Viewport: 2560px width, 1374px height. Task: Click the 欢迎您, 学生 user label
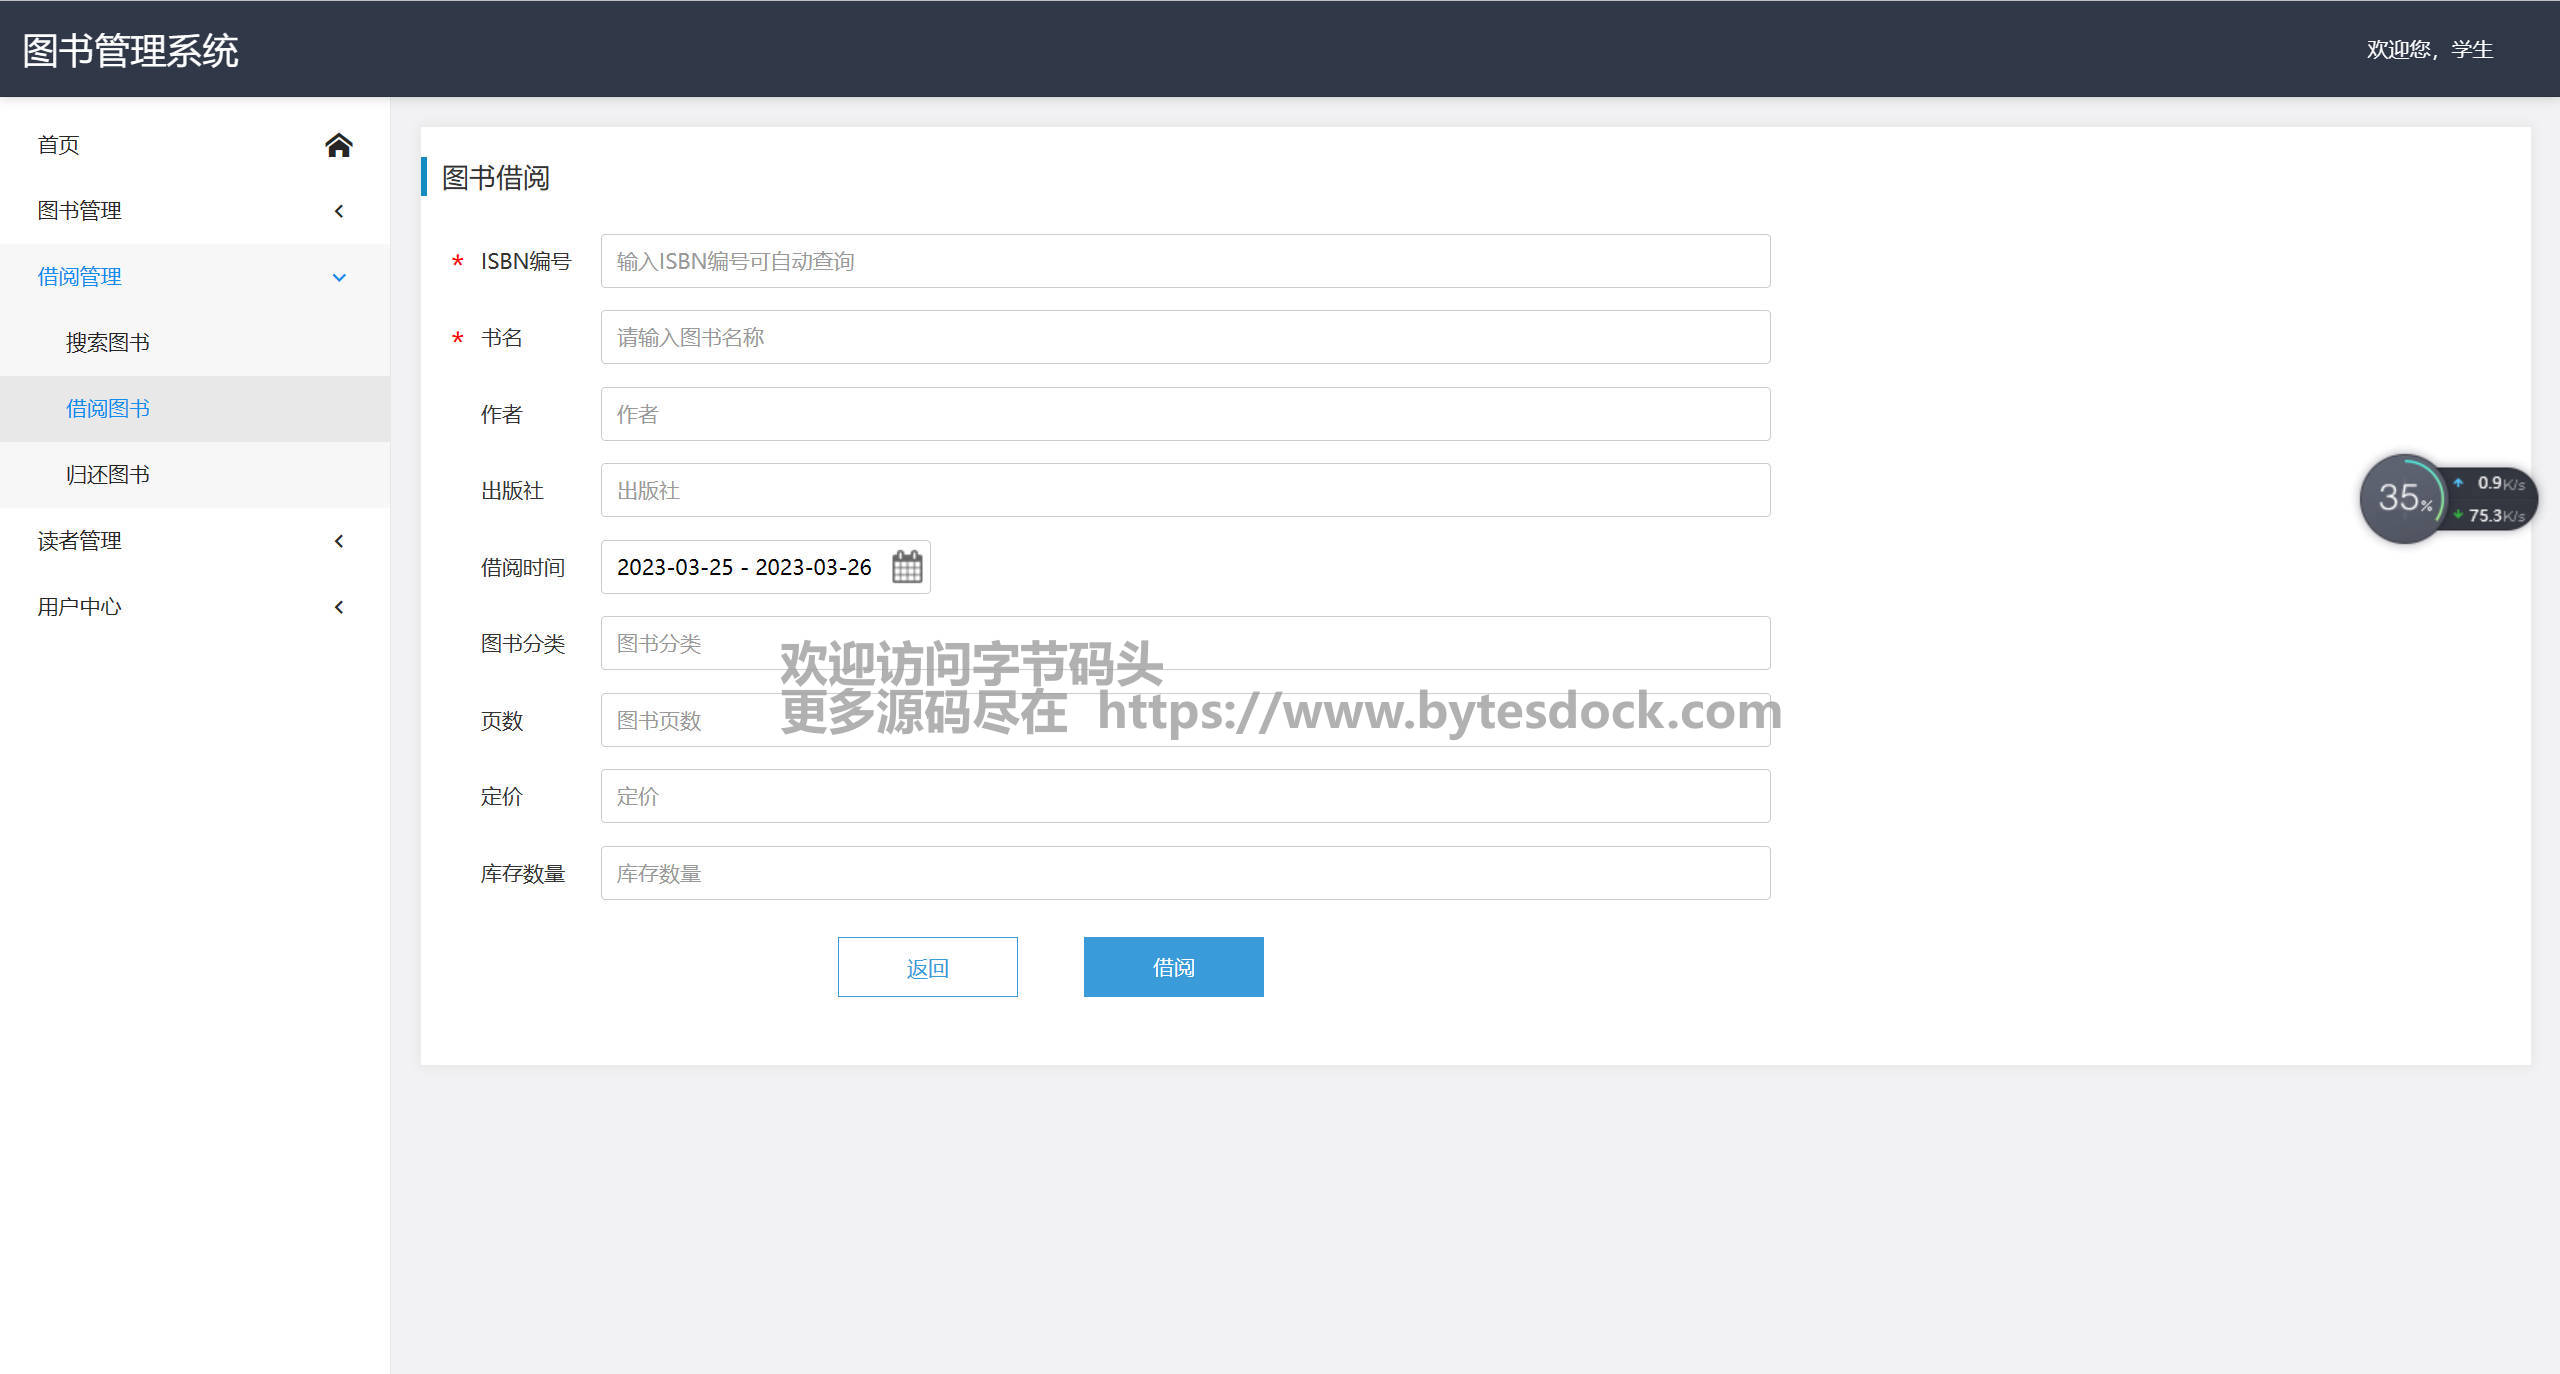tap(2429, 49)
